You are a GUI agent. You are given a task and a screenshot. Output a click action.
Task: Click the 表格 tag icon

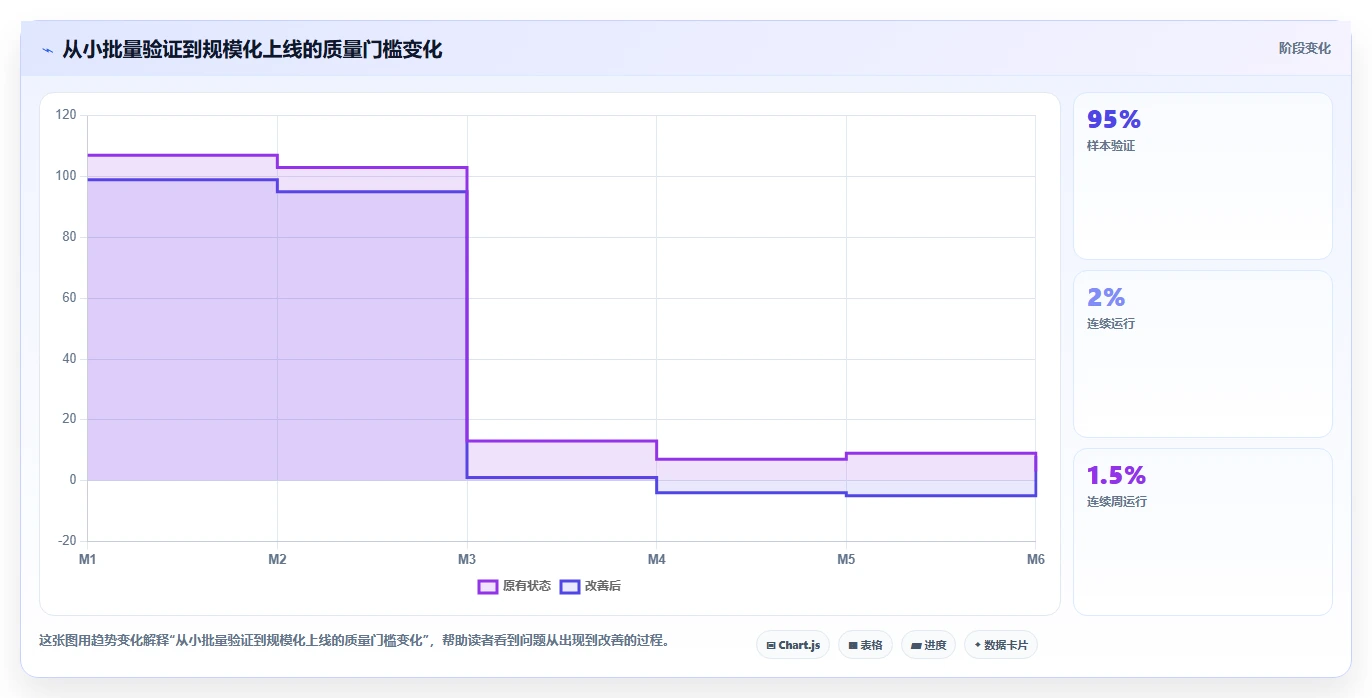852,646
